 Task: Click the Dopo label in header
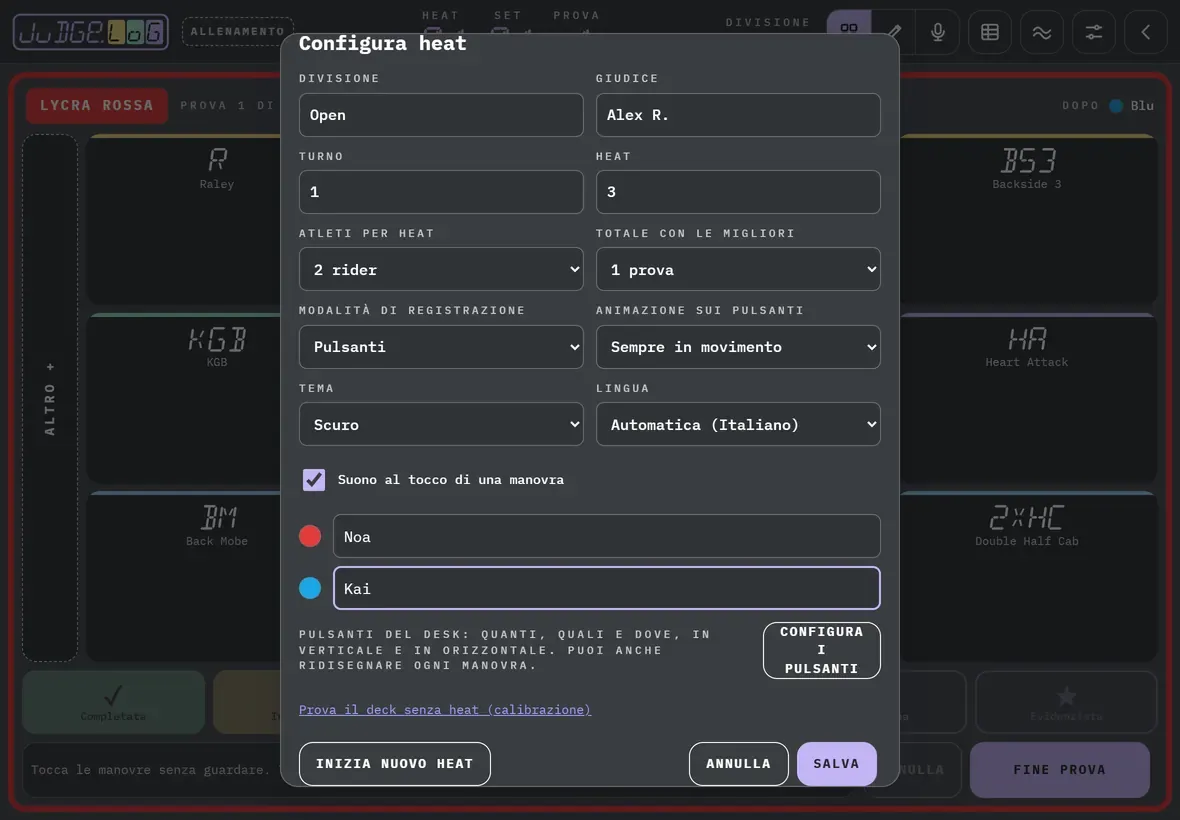[x=1081, y=105]
